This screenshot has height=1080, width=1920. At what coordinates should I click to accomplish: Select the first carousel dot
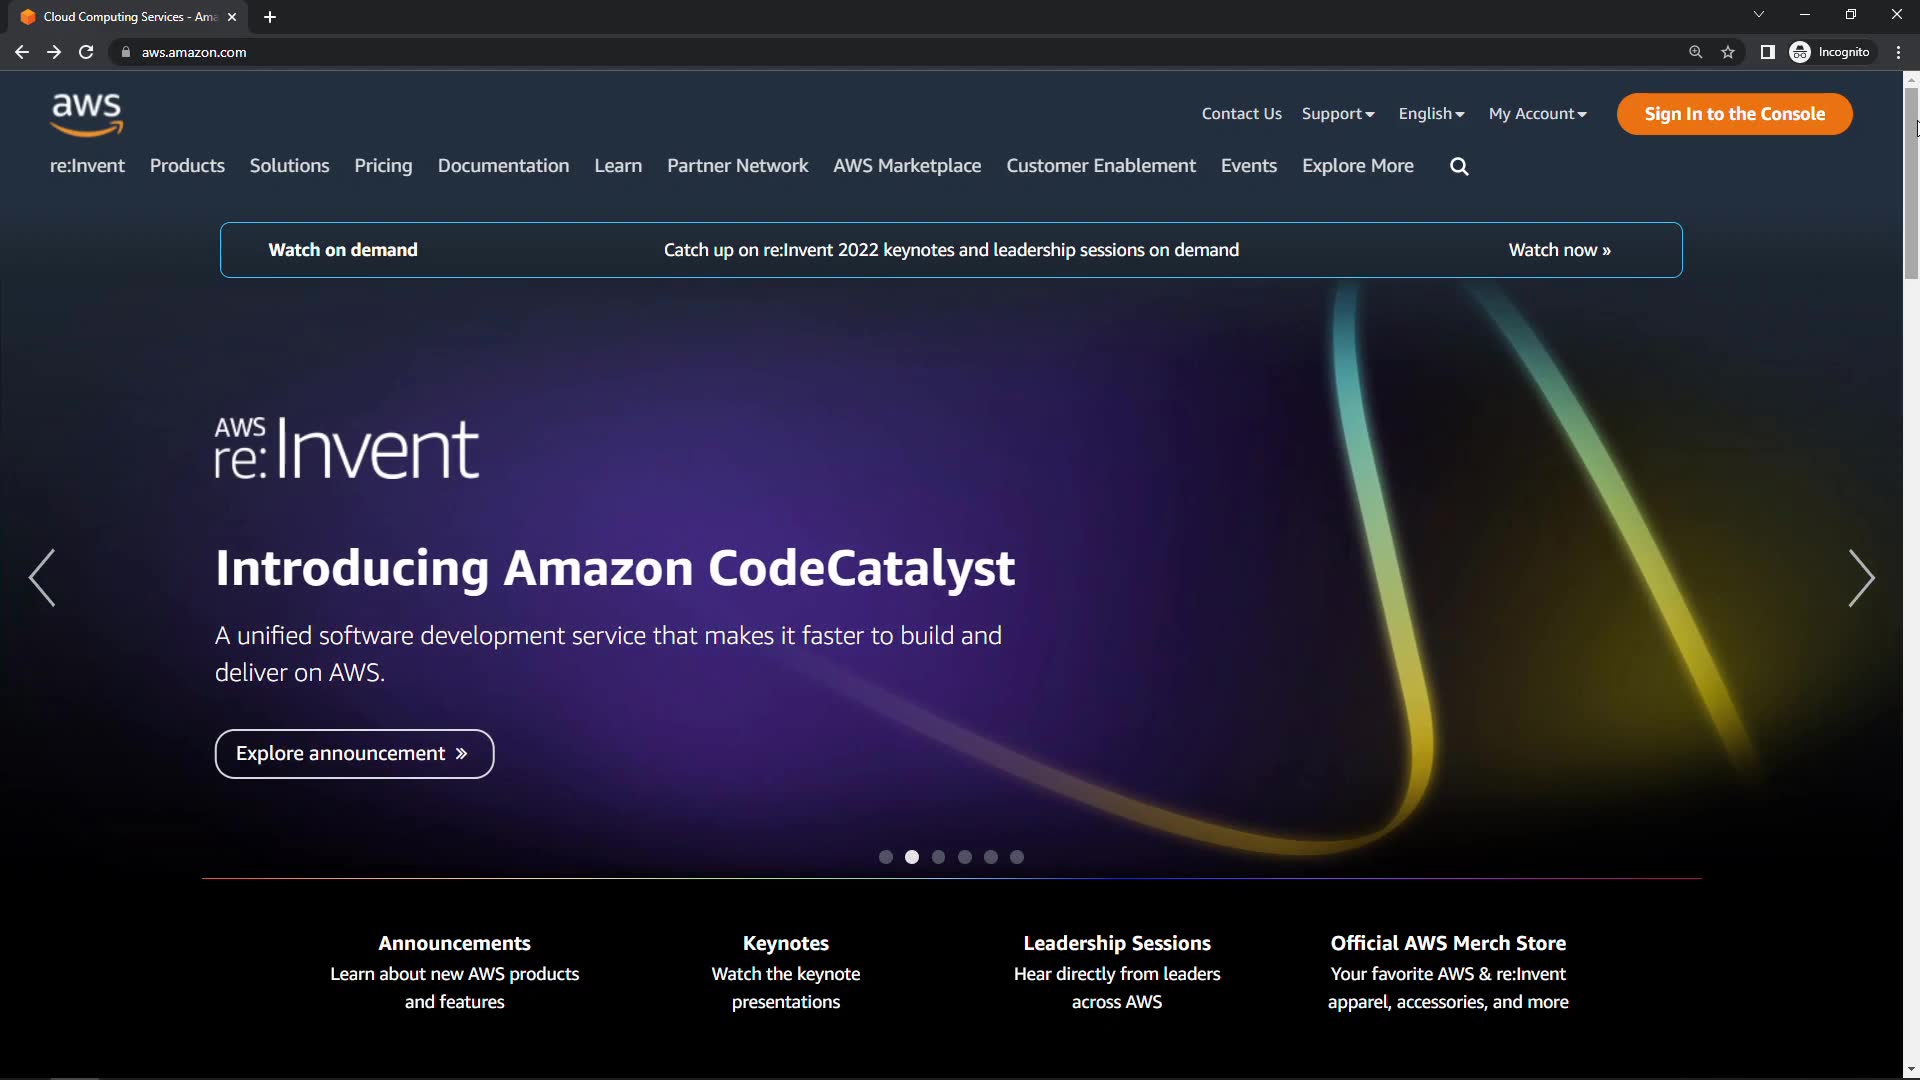(885, 857)
